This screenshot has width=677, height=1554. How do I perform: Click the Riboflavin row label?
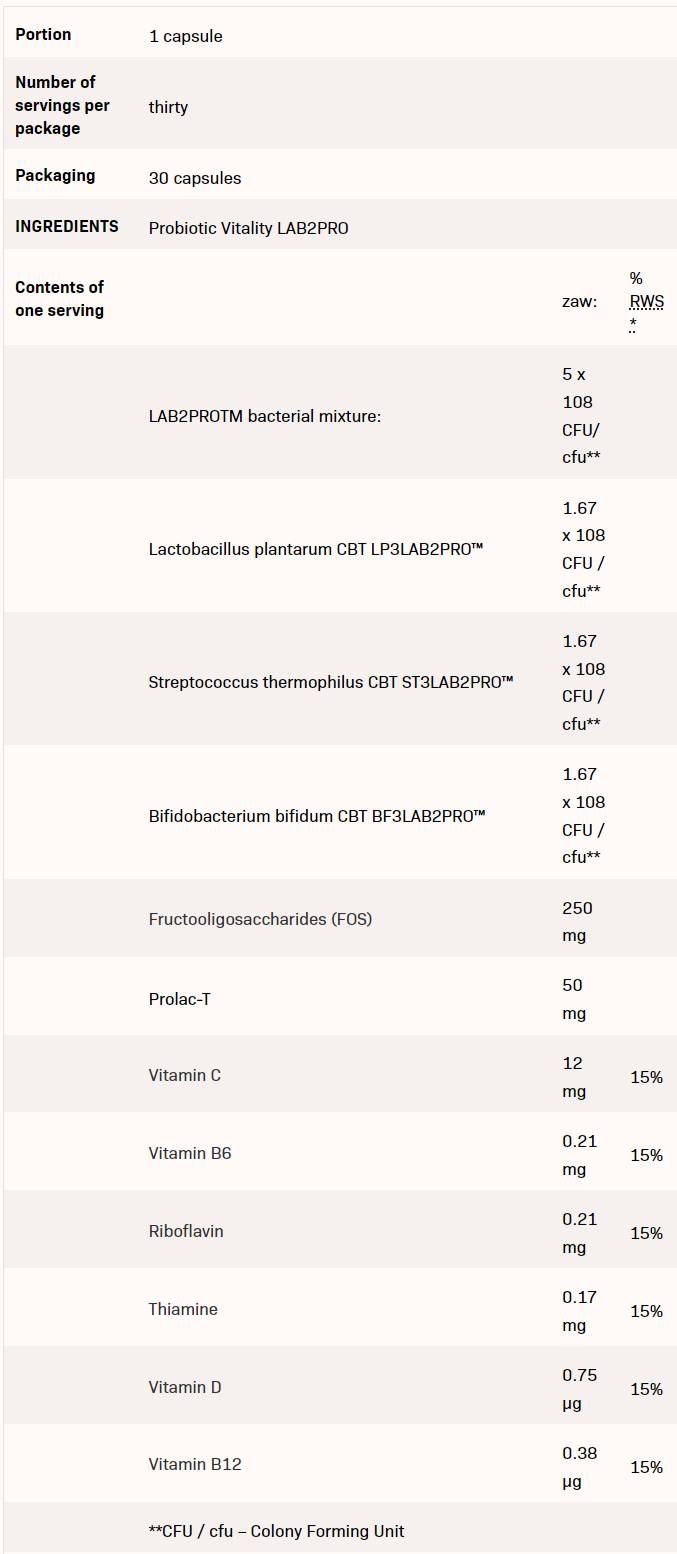186,1231
